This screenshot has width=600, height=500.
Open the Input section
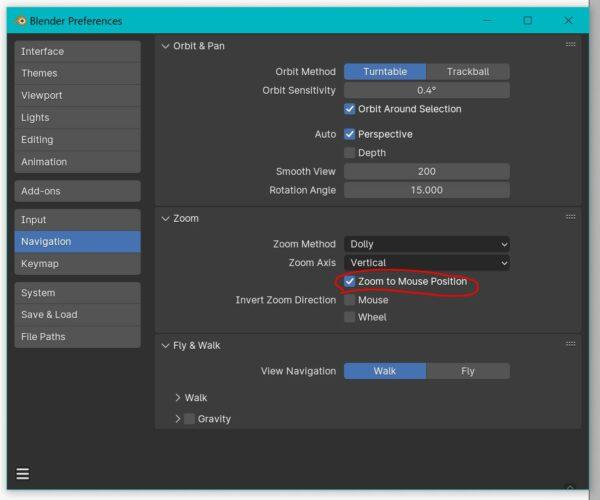78,220
